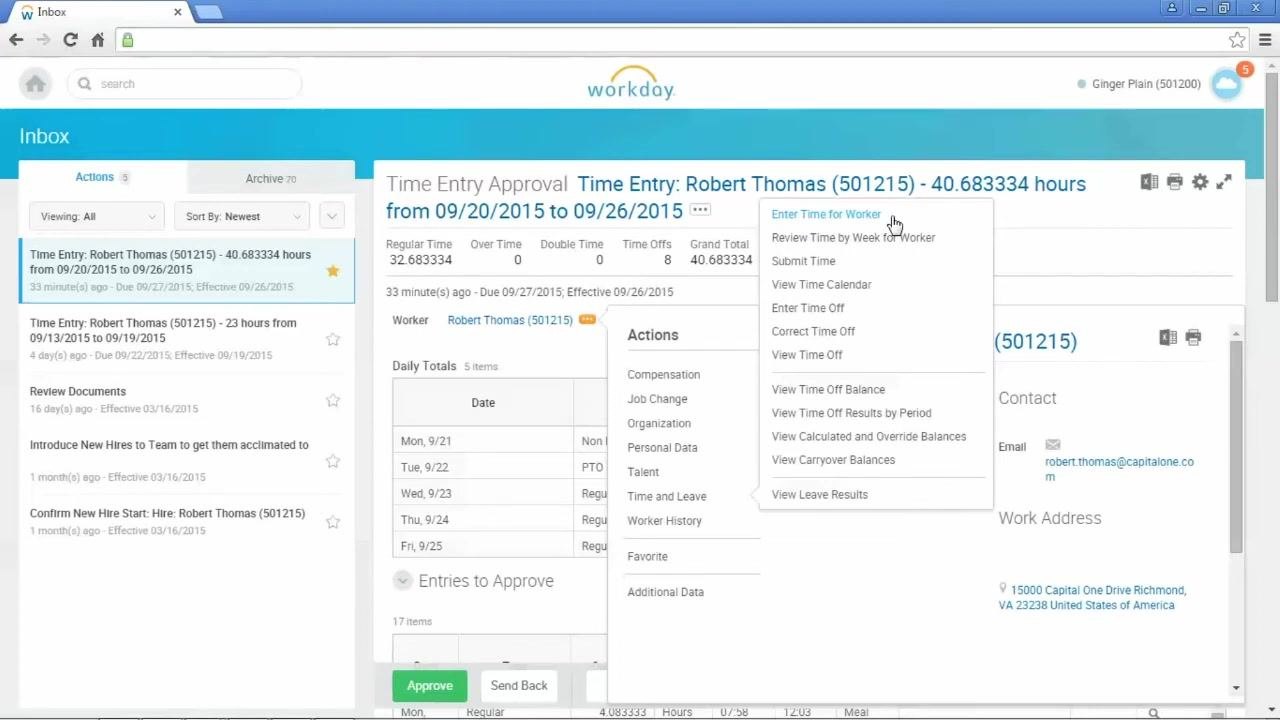The width and height of the screenshot is (1280, 720).
Task: Choose Review Time by Week for Worker
Action: click(853, 238)
